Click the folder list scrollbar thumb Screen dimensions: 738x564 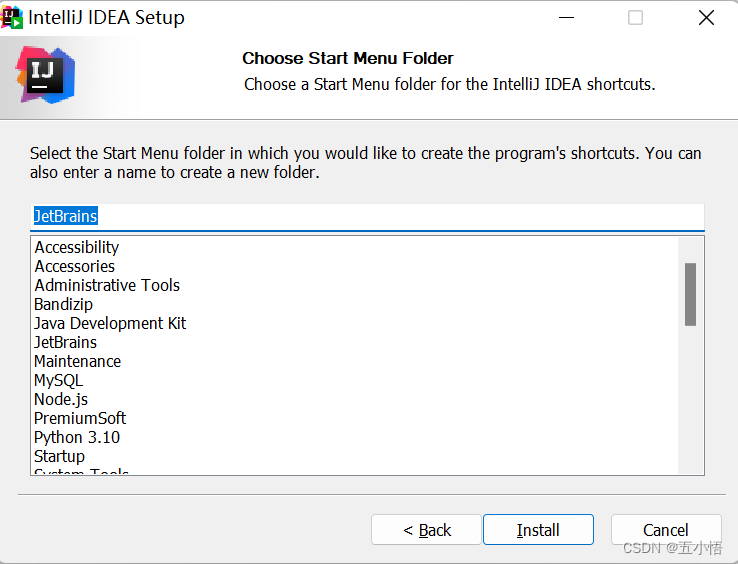[690, 294]
